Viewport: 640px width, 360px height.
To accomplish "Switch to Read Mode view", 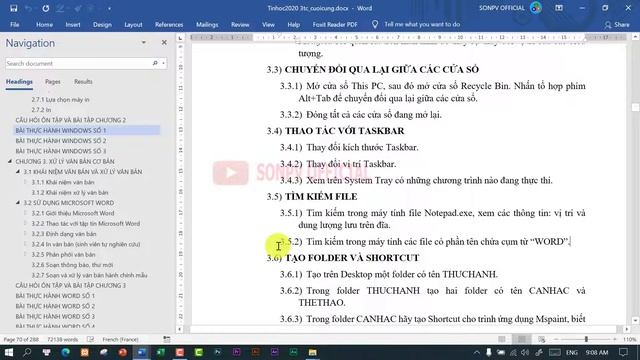I will [502, 340].
